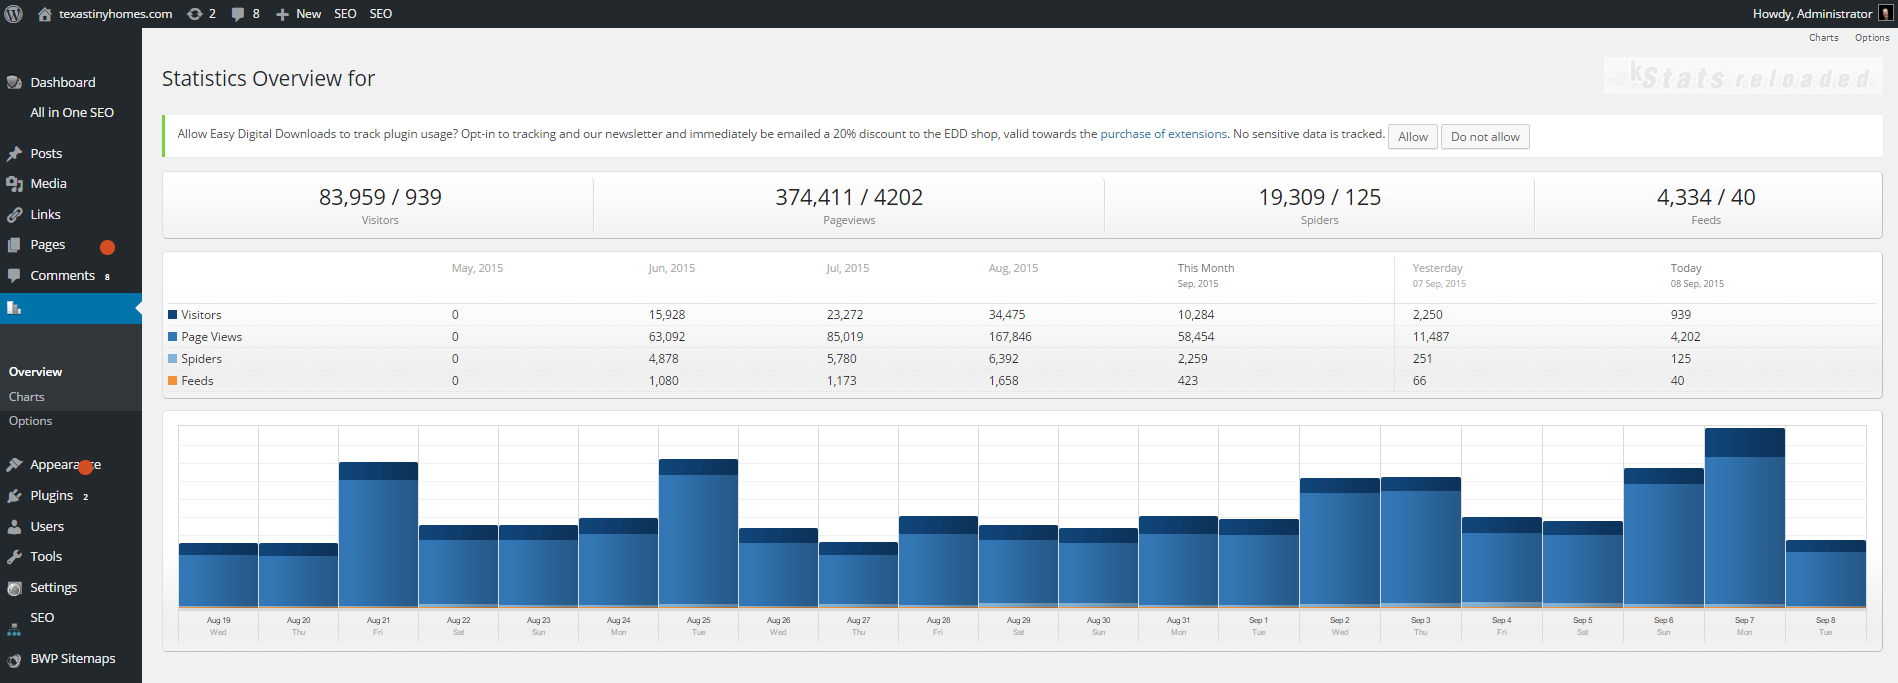The width and height of the screenshot is (1898, 683).
Task: Click the Posts pushpin icon
Action: tap(14, 154)
